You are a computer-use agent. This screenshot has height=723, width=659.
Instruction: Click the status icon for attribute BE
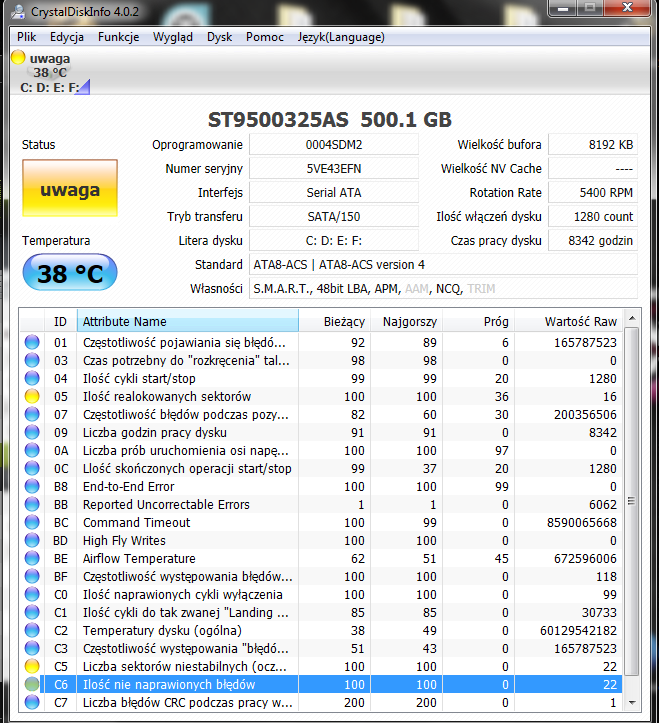tap(32, 558)
